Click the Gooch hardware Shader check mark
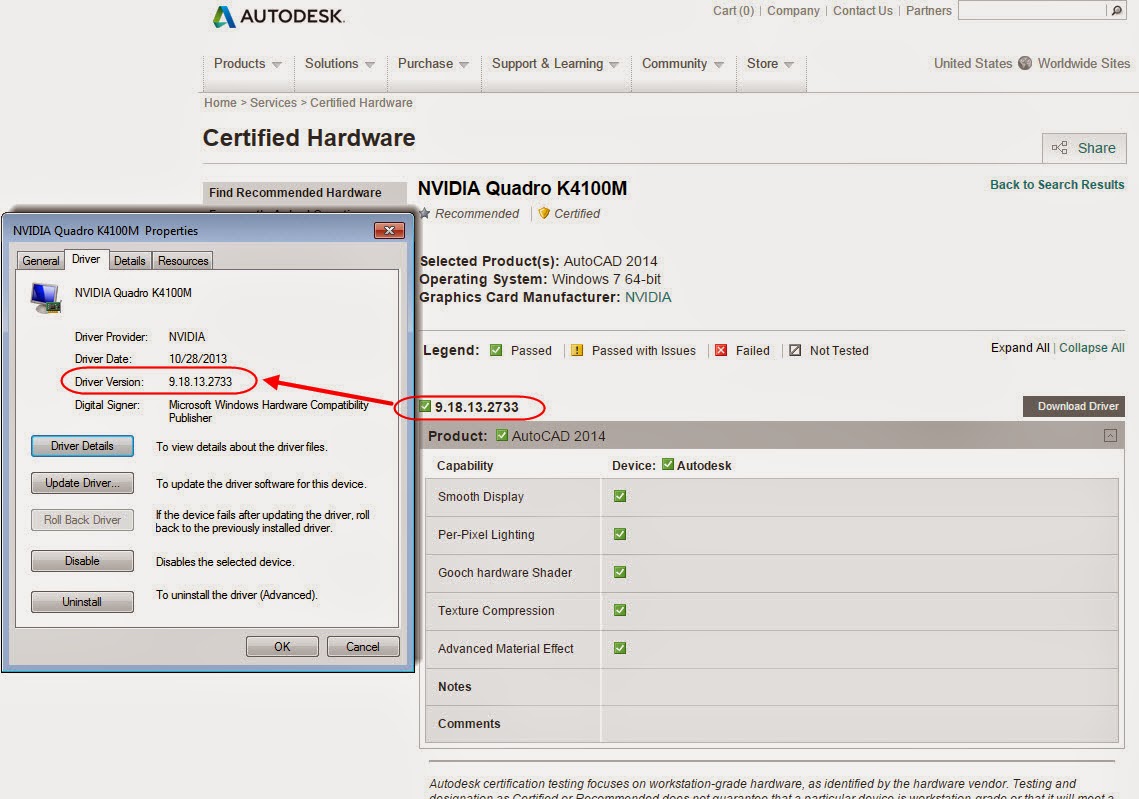1139x799 pixels. 620,572
